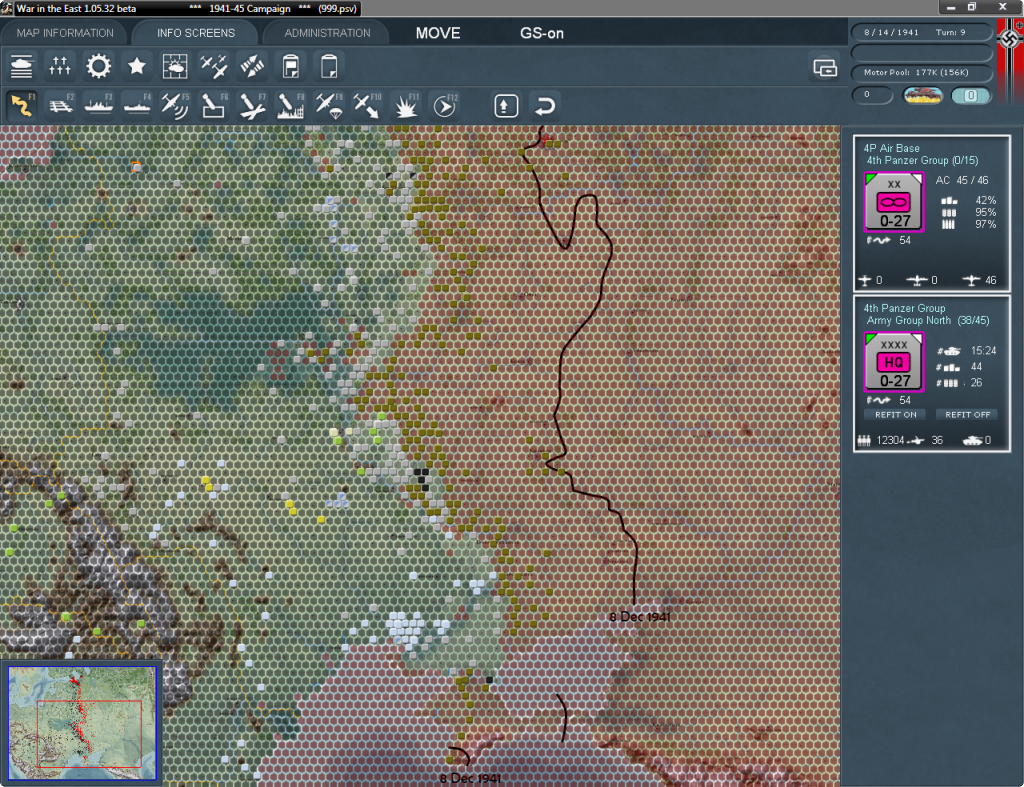Select the 4P Air Base XX counter
Viewport: 1024px width, 787px height.
(x=893, y=202)
